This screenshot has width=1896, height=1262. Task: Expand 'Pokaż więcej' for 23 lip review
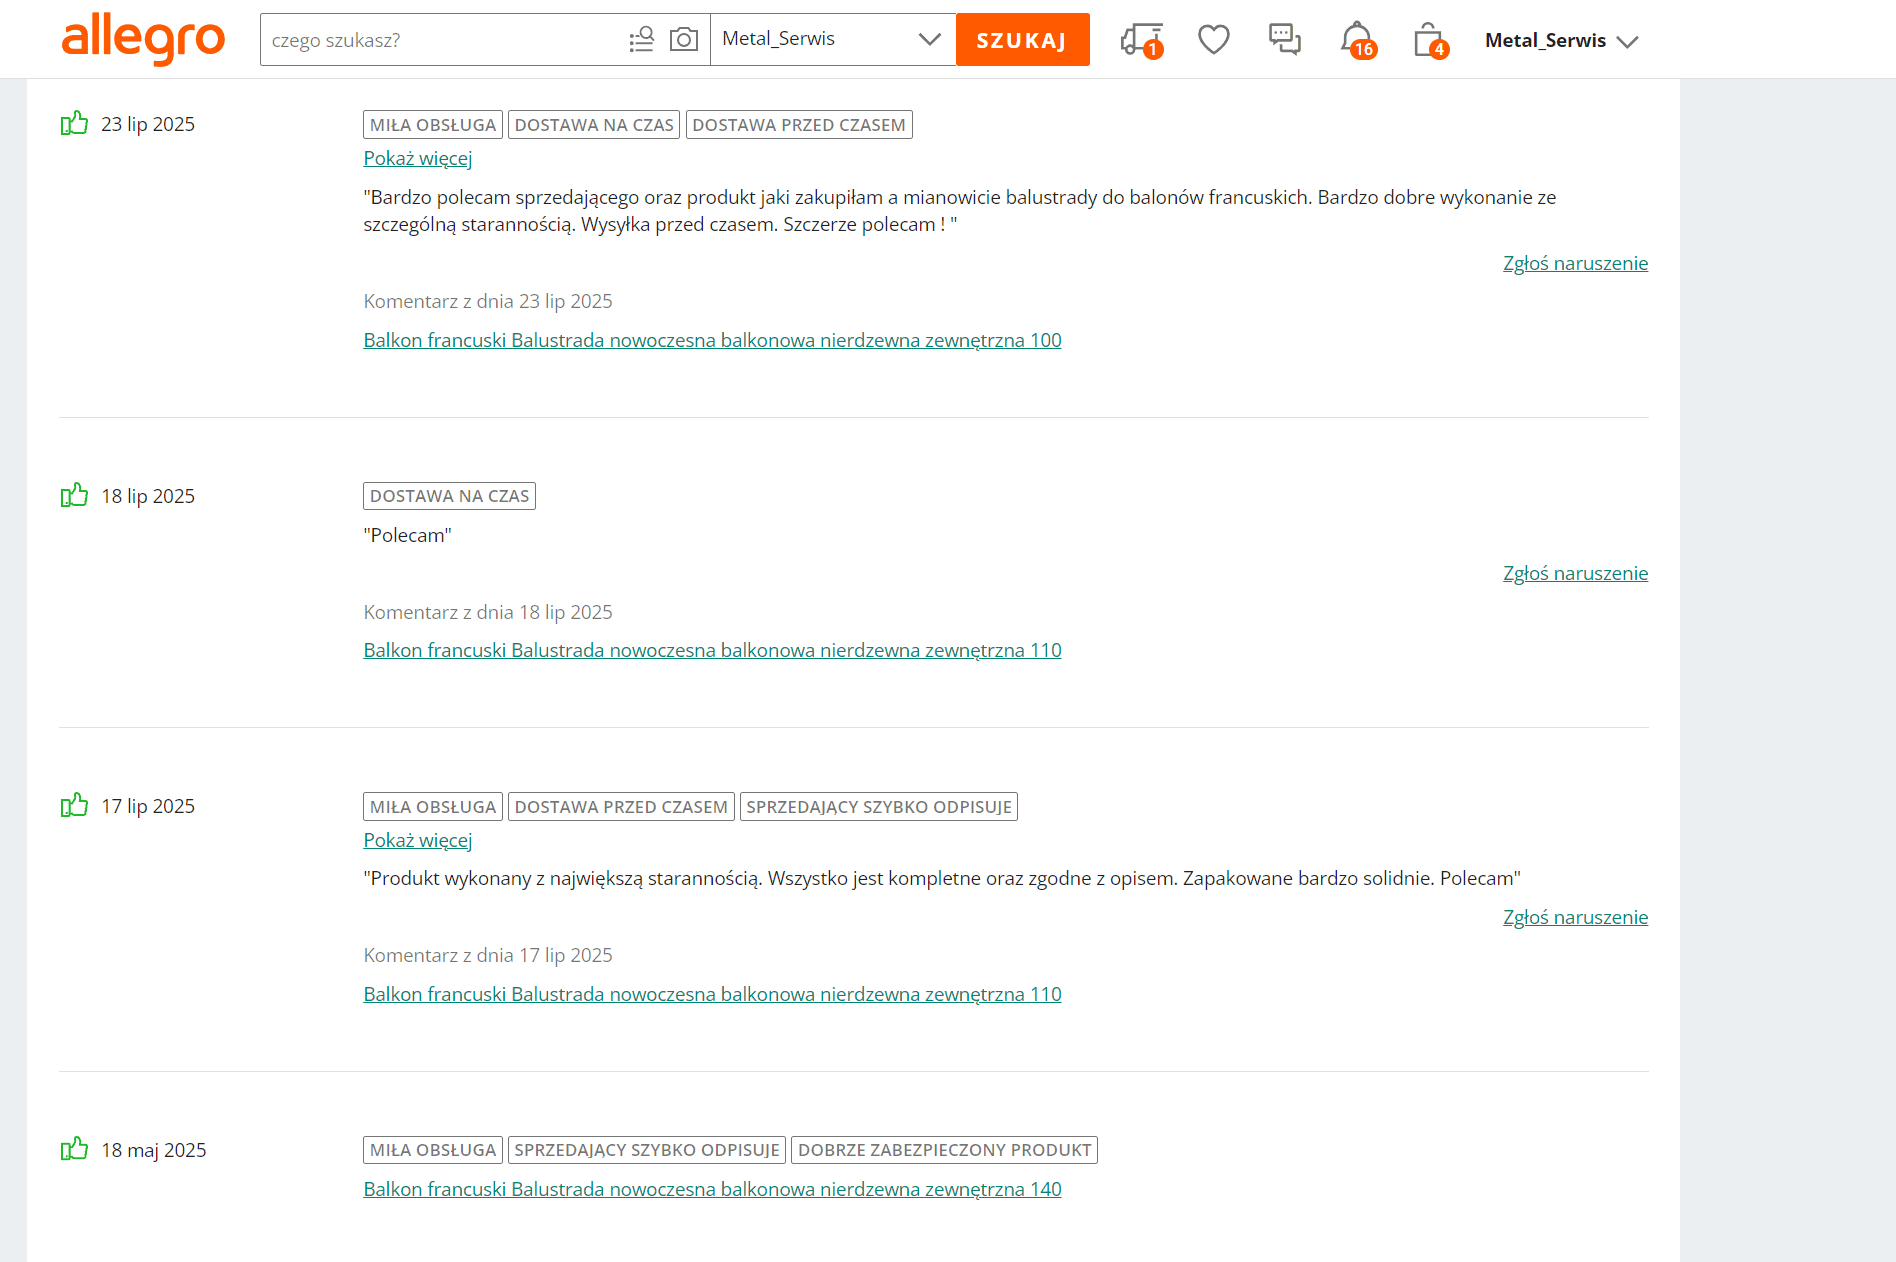(417, 158)
